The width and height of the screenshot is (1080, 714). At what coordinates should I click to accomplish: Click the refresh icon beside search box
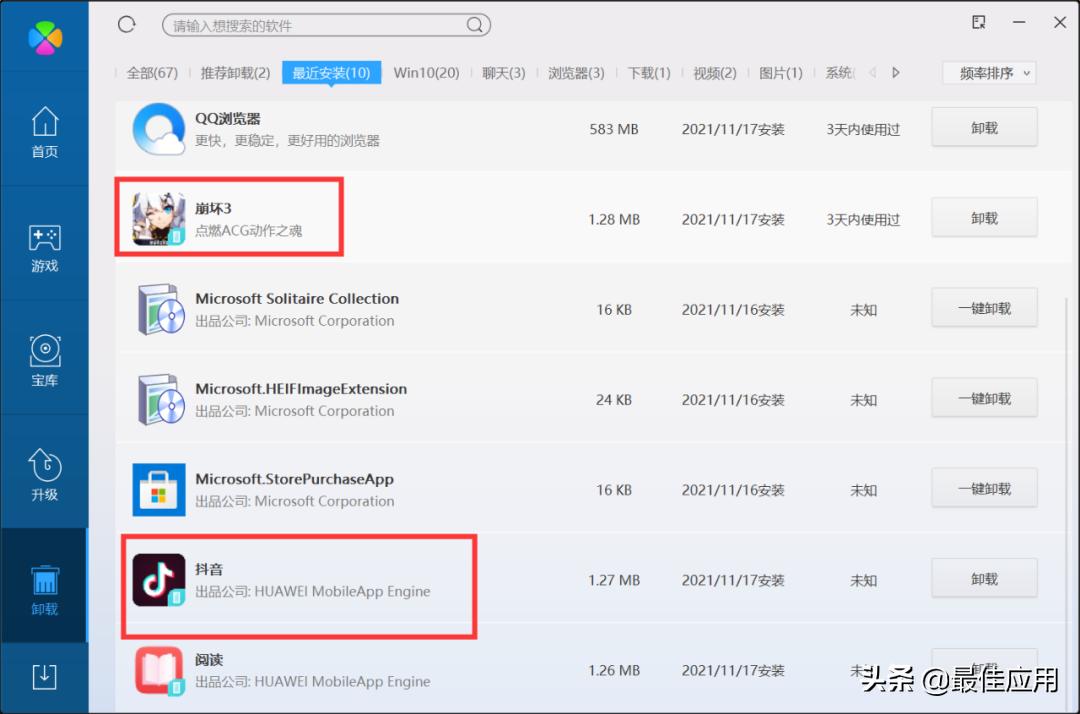coord(126,25)
